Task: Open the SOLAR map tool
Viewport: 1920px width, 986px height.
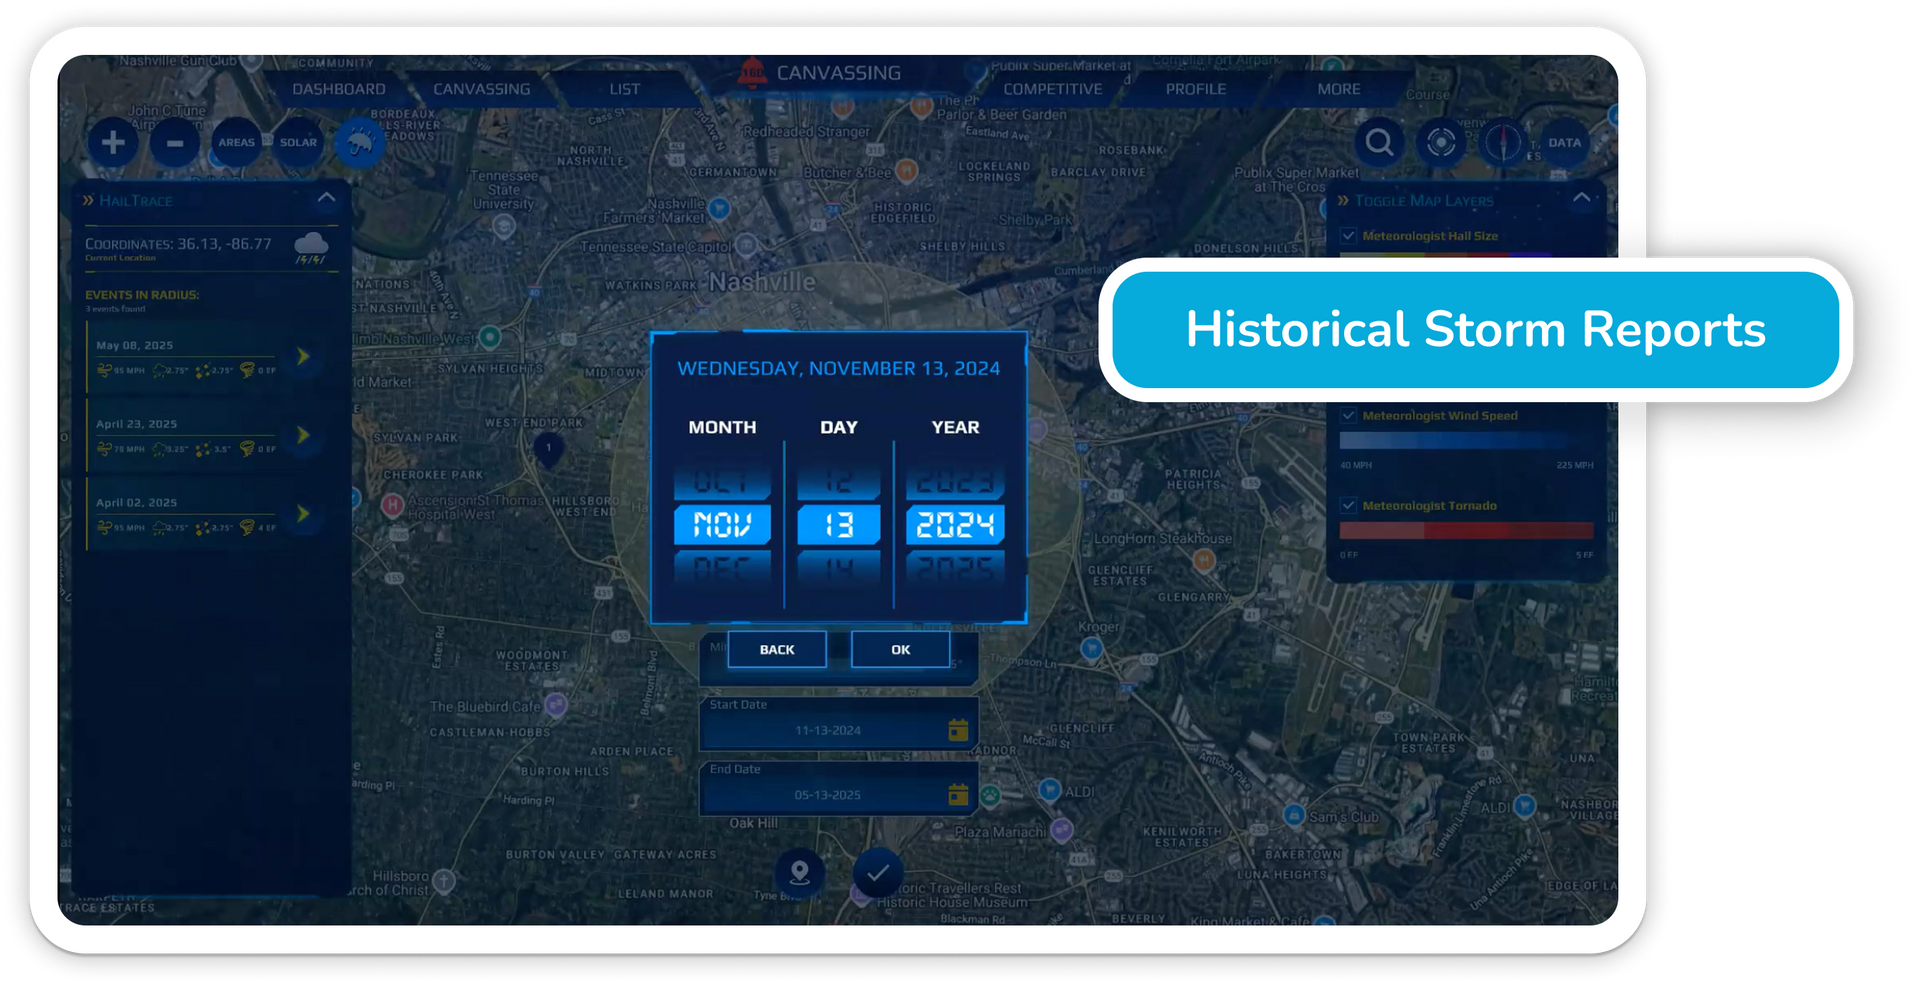Action: pos(298,142)
